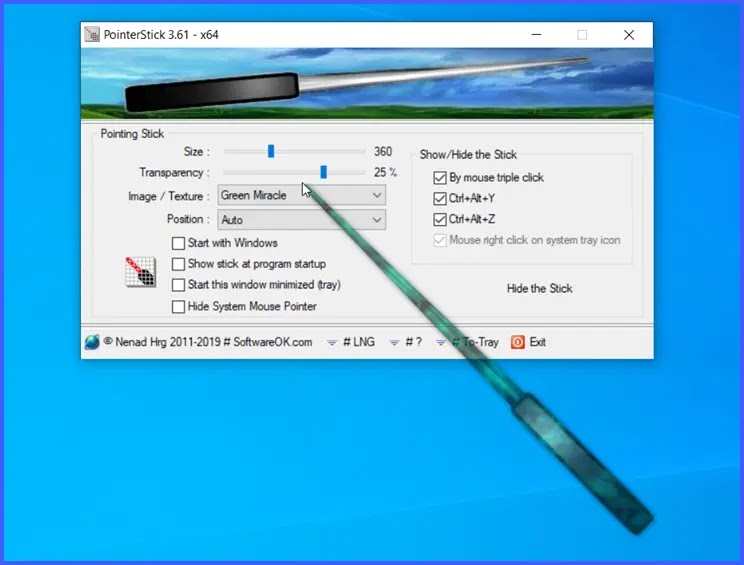Check Start this window minimized (tray)
The image size is (744, 565).
coord(178,285)
